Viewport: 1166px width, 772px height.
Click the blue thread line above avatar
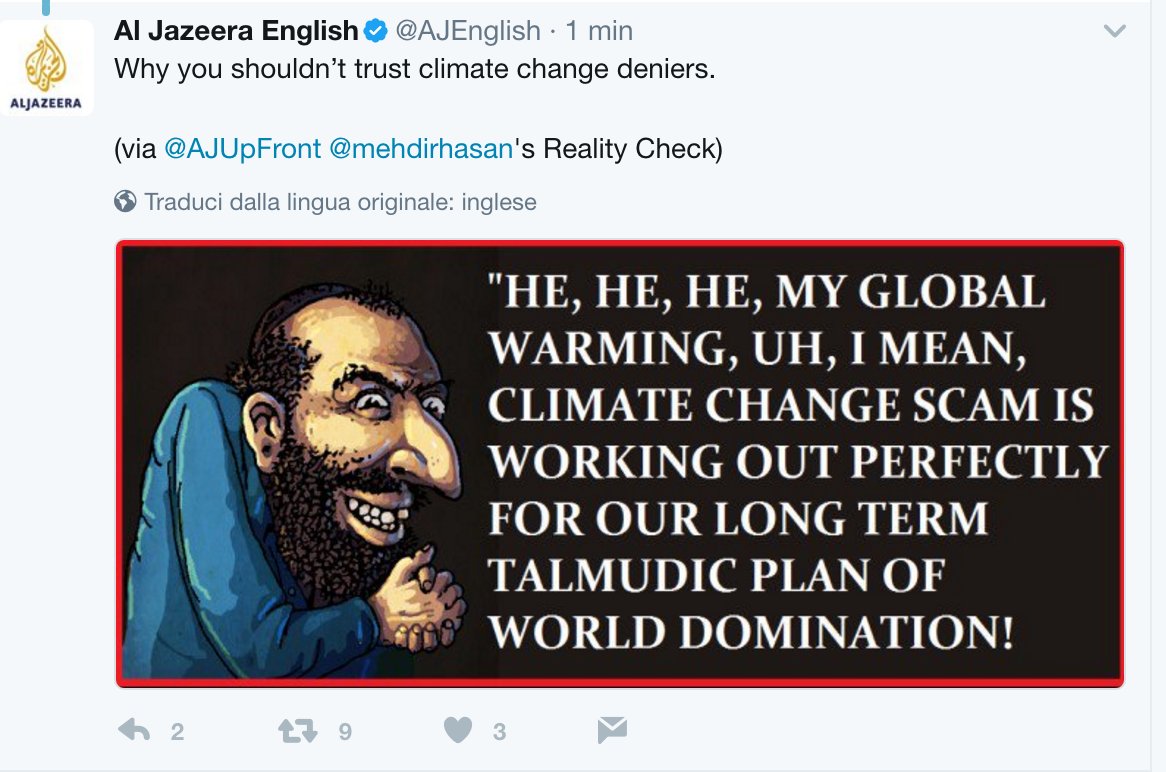[46, 7]
